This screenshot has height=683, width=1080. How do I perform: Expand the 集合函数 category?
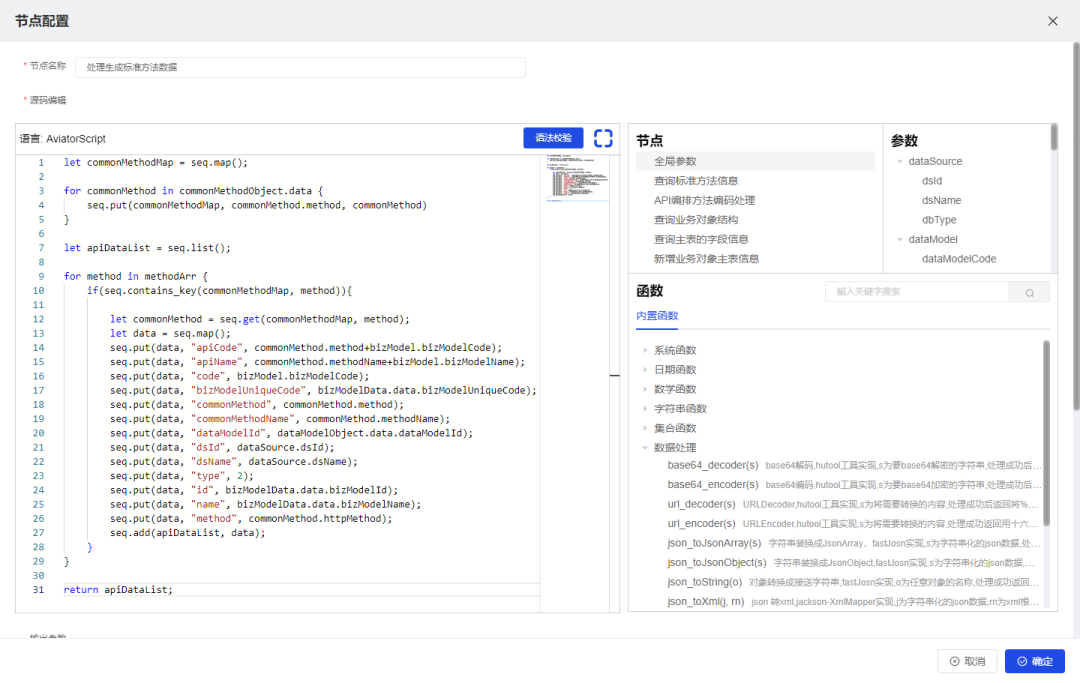click(645, 428)
